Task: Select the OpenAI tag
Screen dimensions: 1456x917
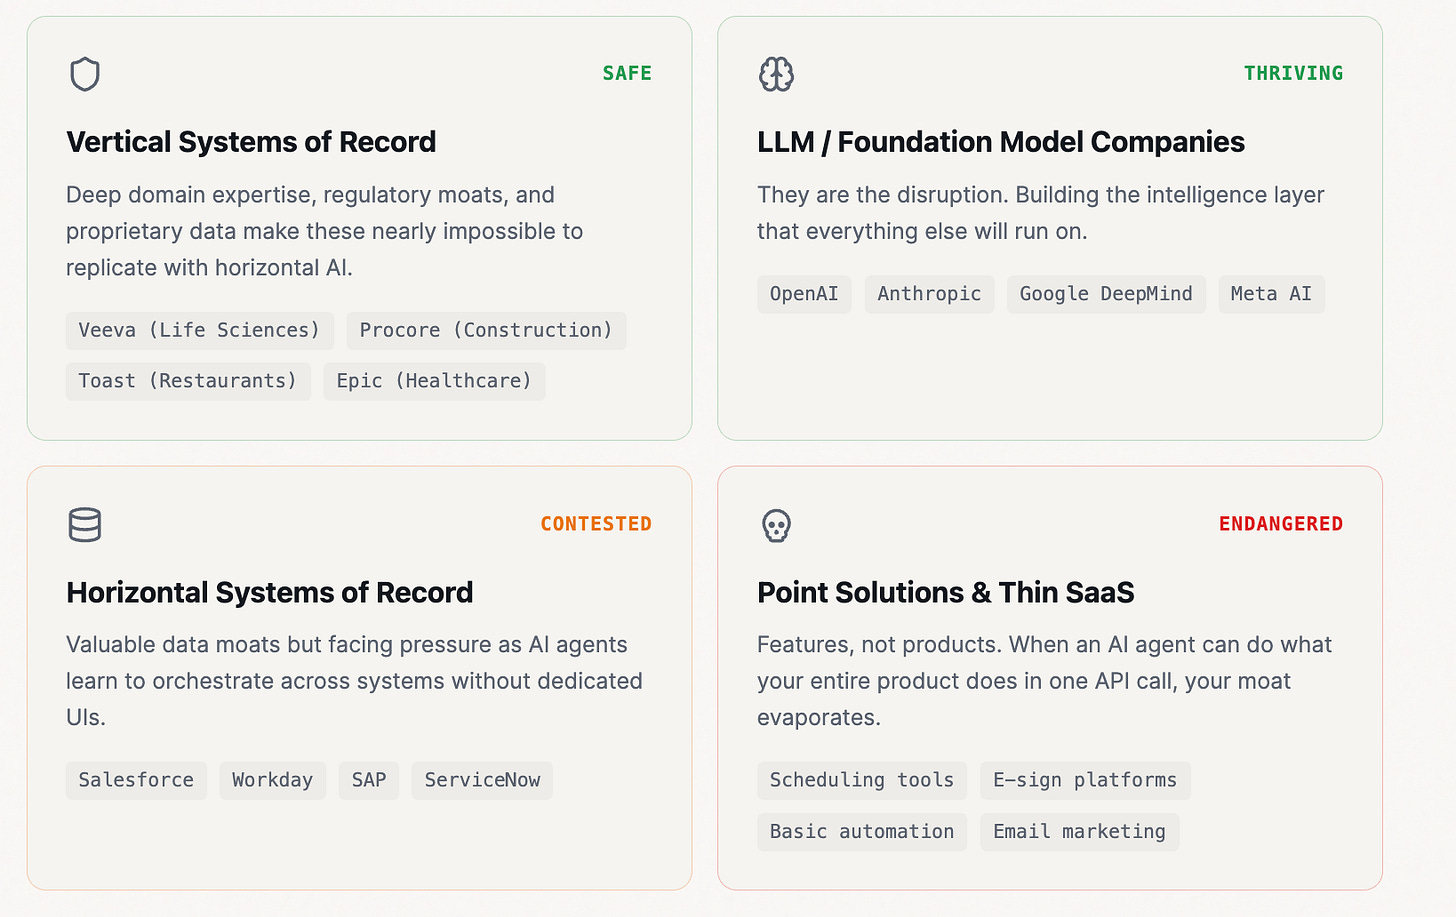Action: (804, 294)
